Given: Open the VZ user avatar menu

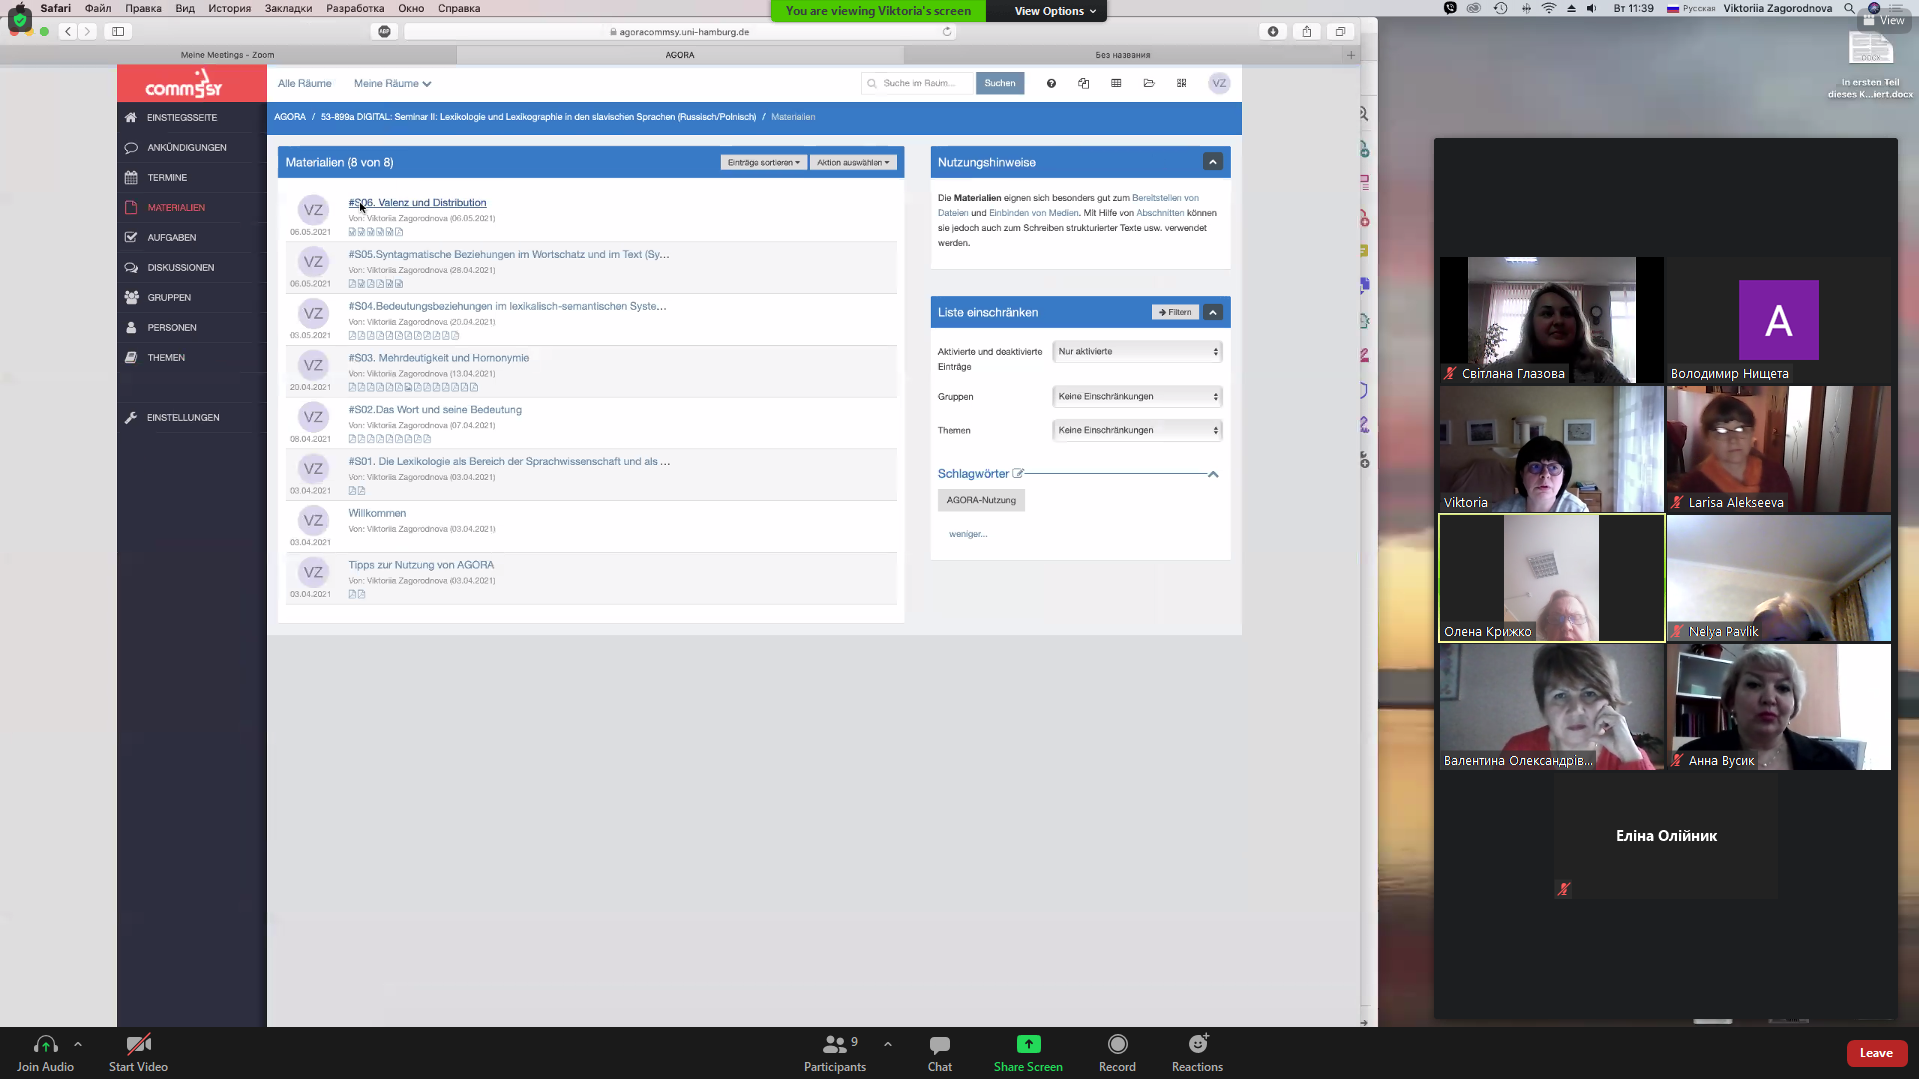Looking at the screenshot, I should coord(1218,84).
